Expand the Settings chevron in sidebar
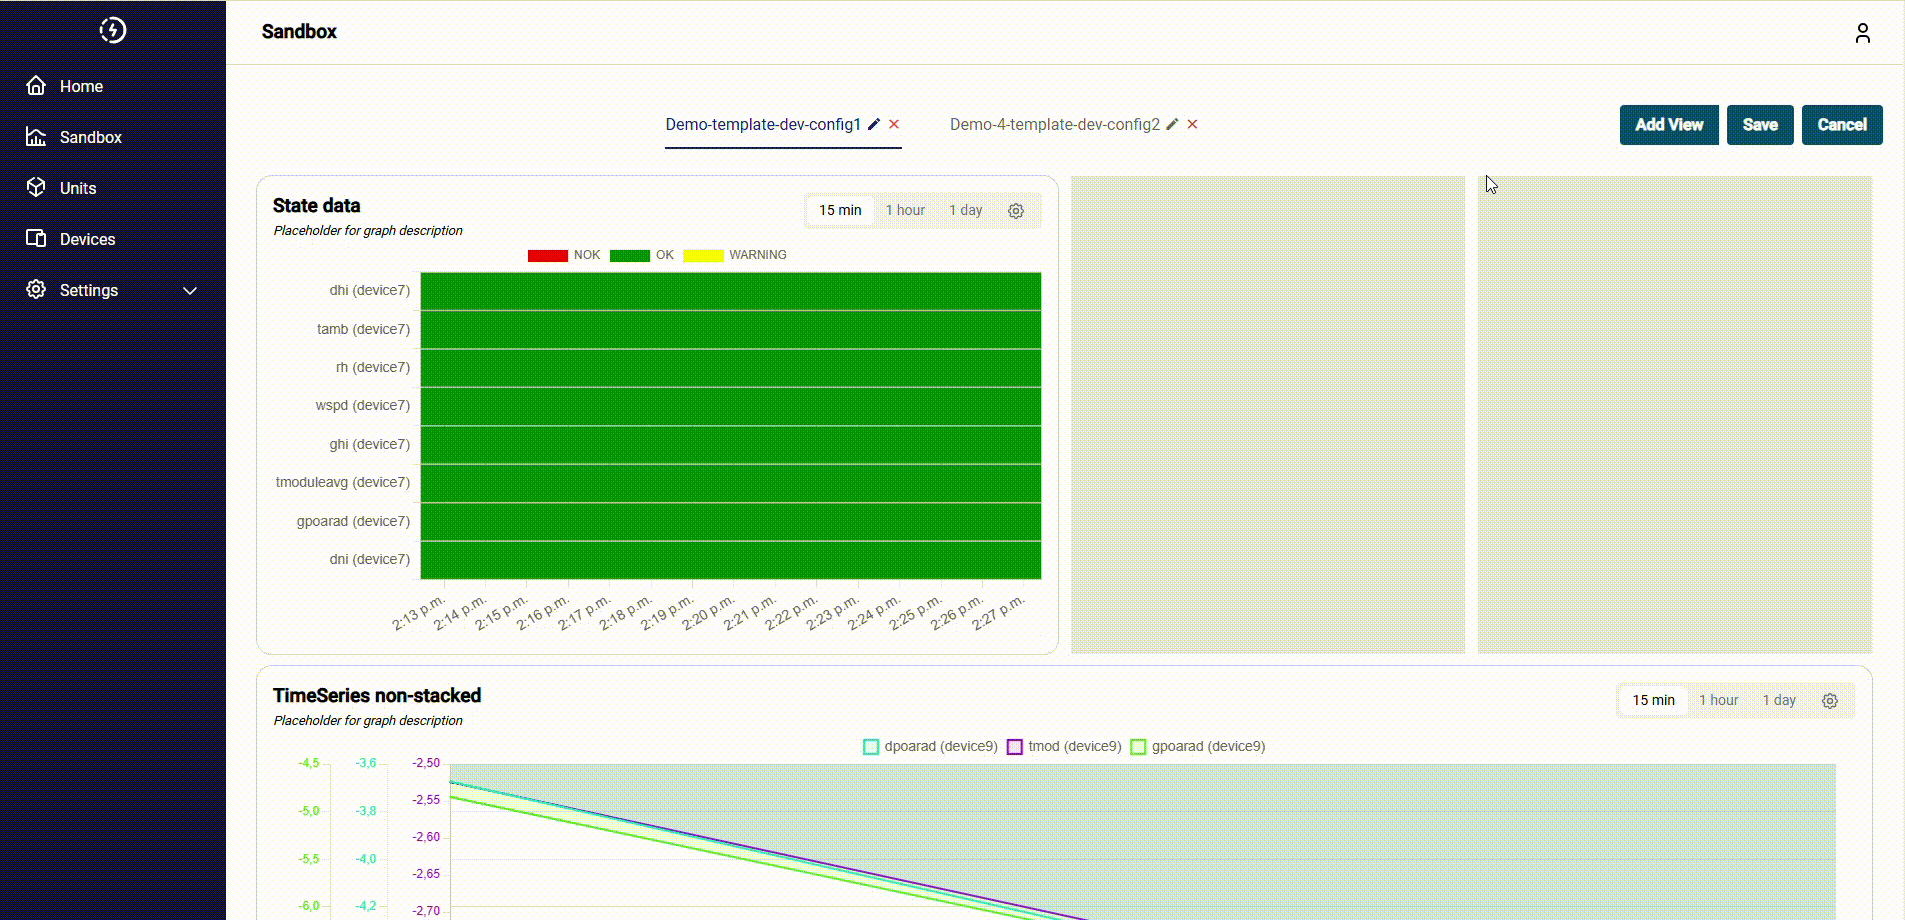Screen dimensions: 1905x920 point(190,290)
